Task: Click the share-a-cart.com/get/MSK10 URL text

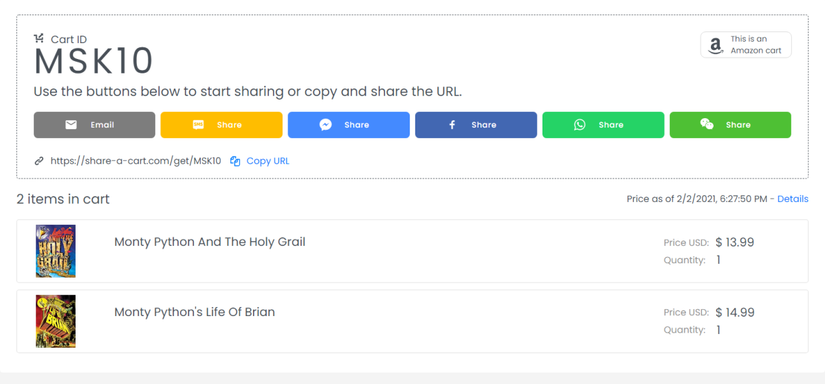Action: coord(136,161)
